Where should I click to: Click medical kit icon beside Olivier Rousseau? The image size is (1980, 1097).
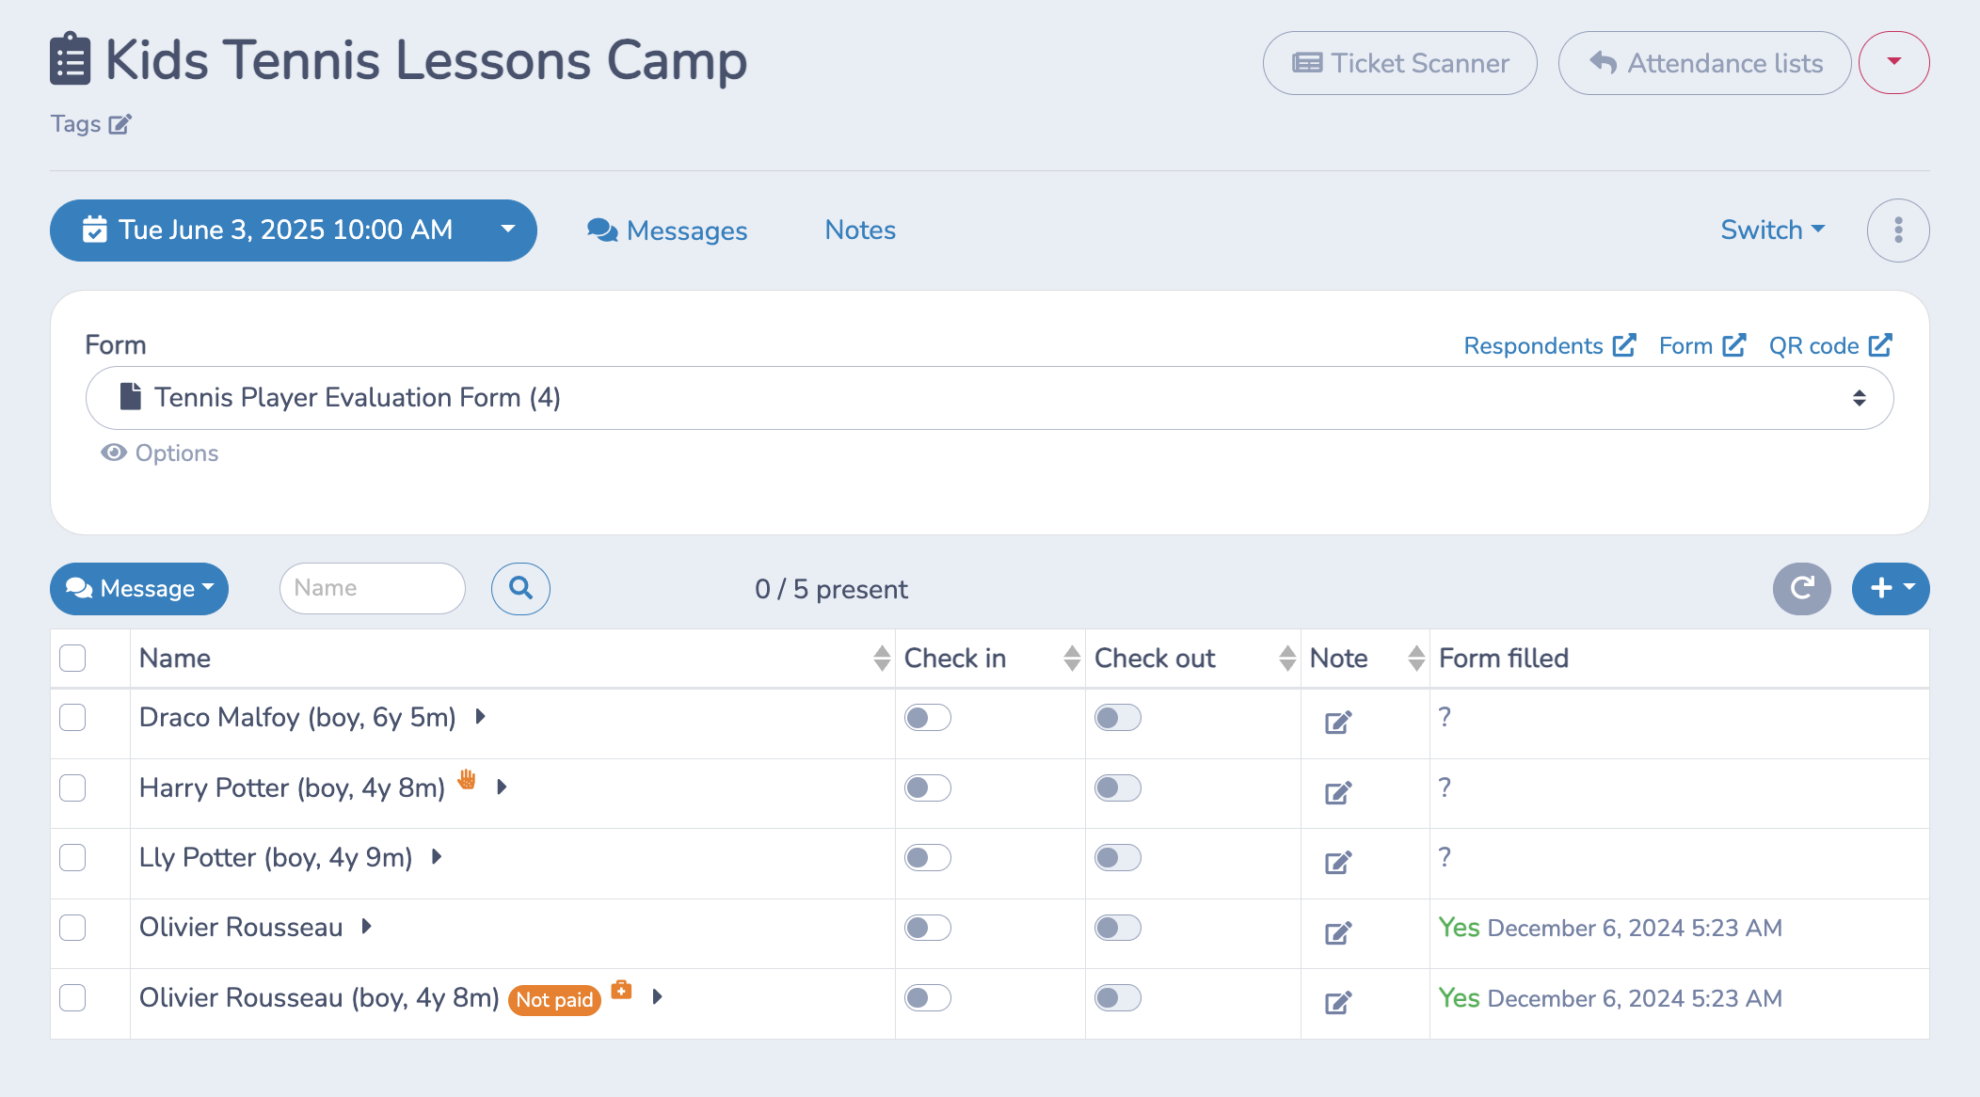(621, 989)
